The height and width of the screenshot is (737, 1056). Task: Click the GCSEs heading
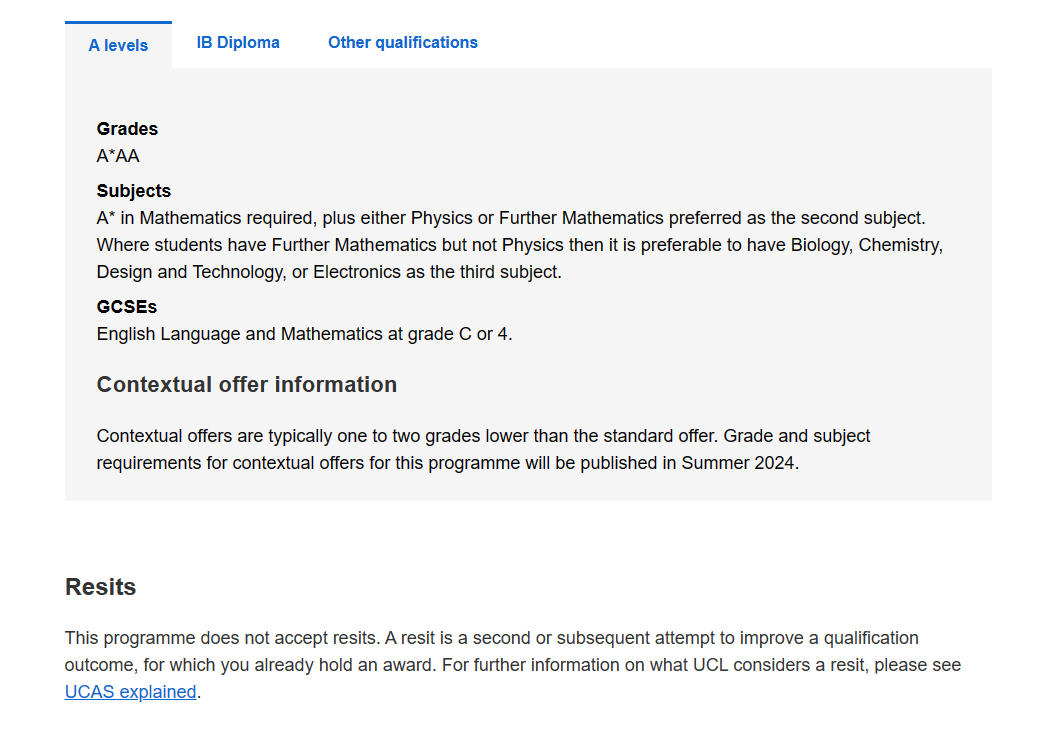(x=127, y=307)
